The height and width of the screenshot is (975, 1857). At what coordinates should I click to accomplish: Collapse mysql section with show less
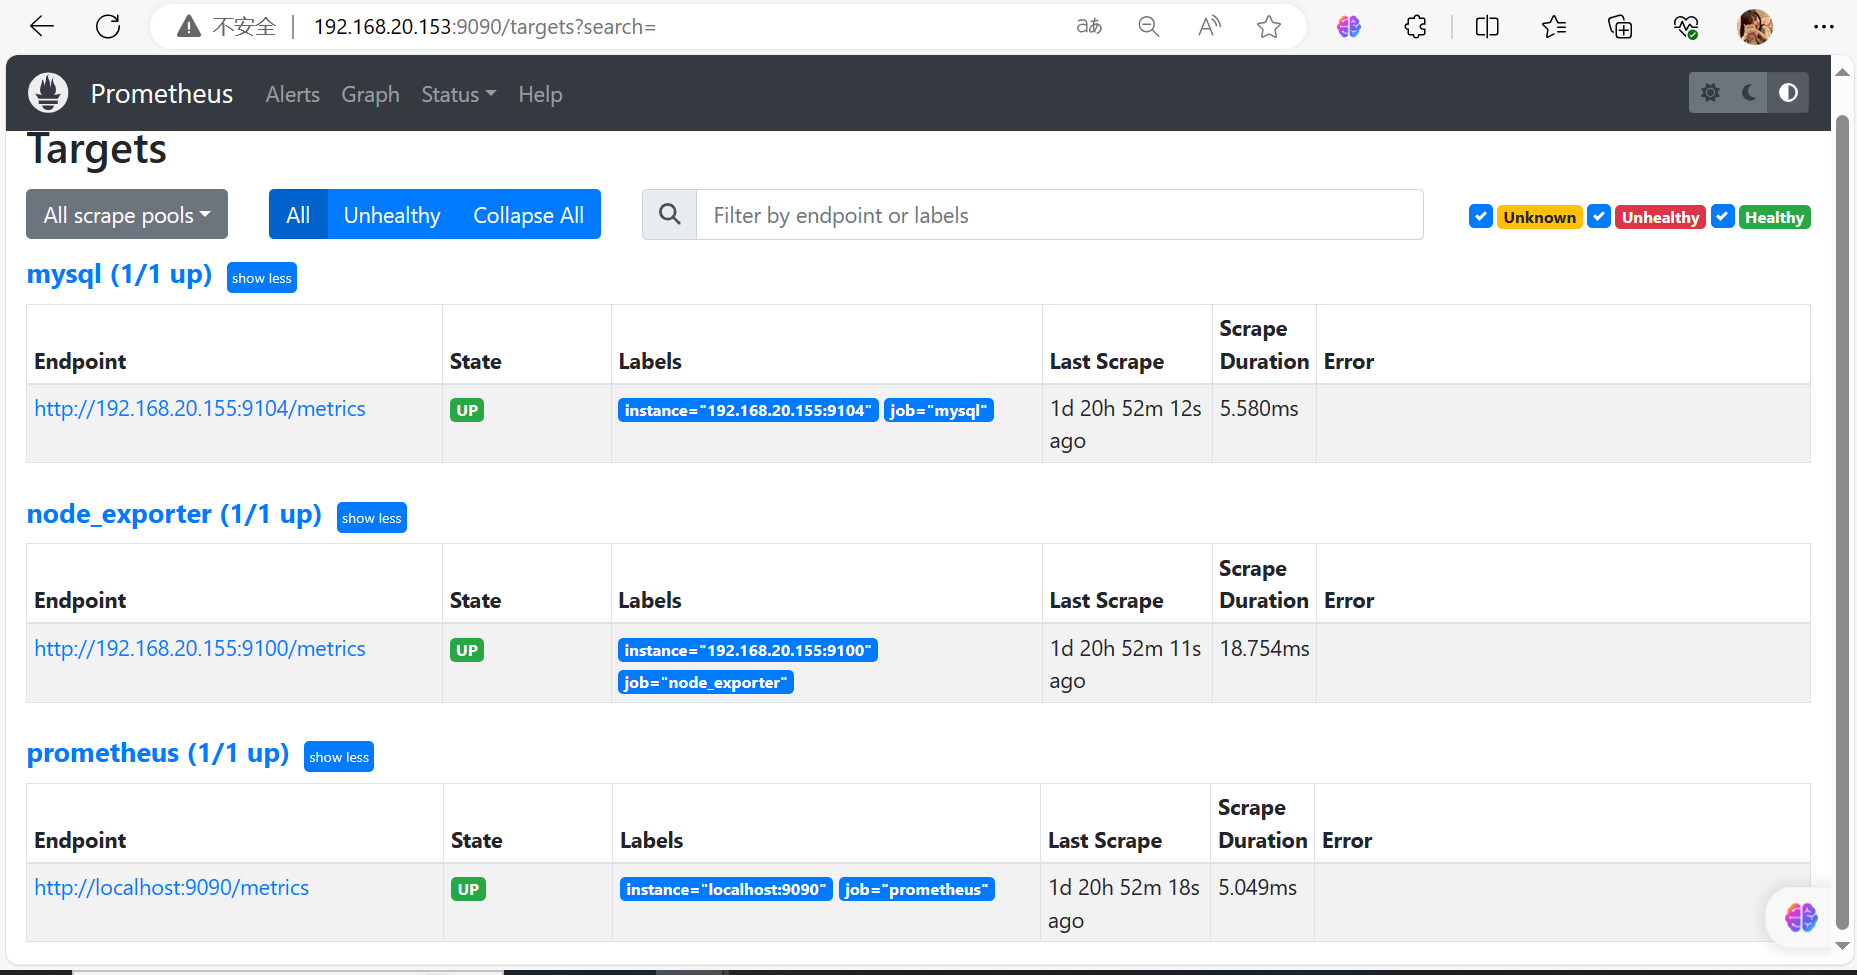click(262, 278)
